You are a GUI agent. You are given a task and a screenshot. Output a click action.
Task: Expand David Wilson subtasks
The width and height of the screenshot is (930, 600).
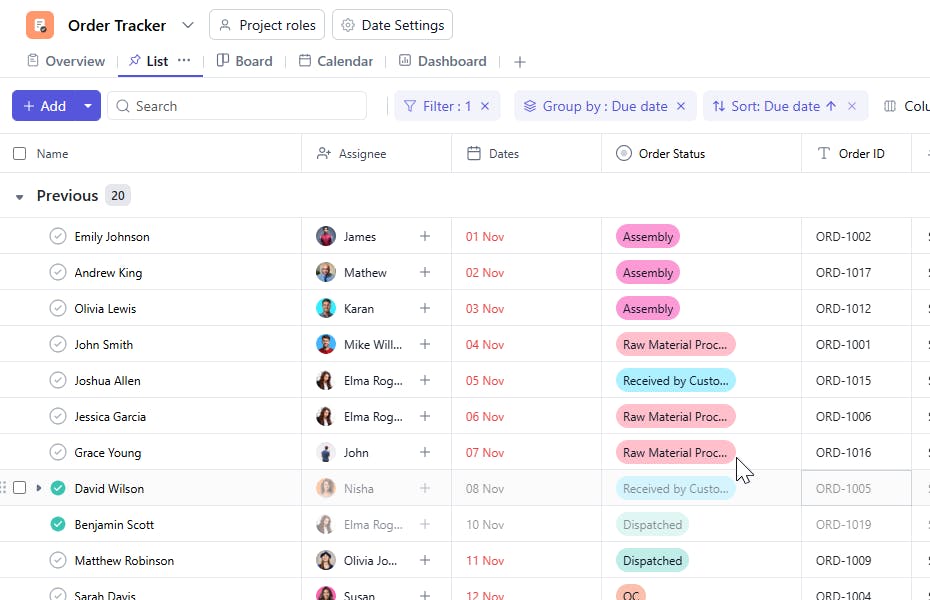pos(39,489)
